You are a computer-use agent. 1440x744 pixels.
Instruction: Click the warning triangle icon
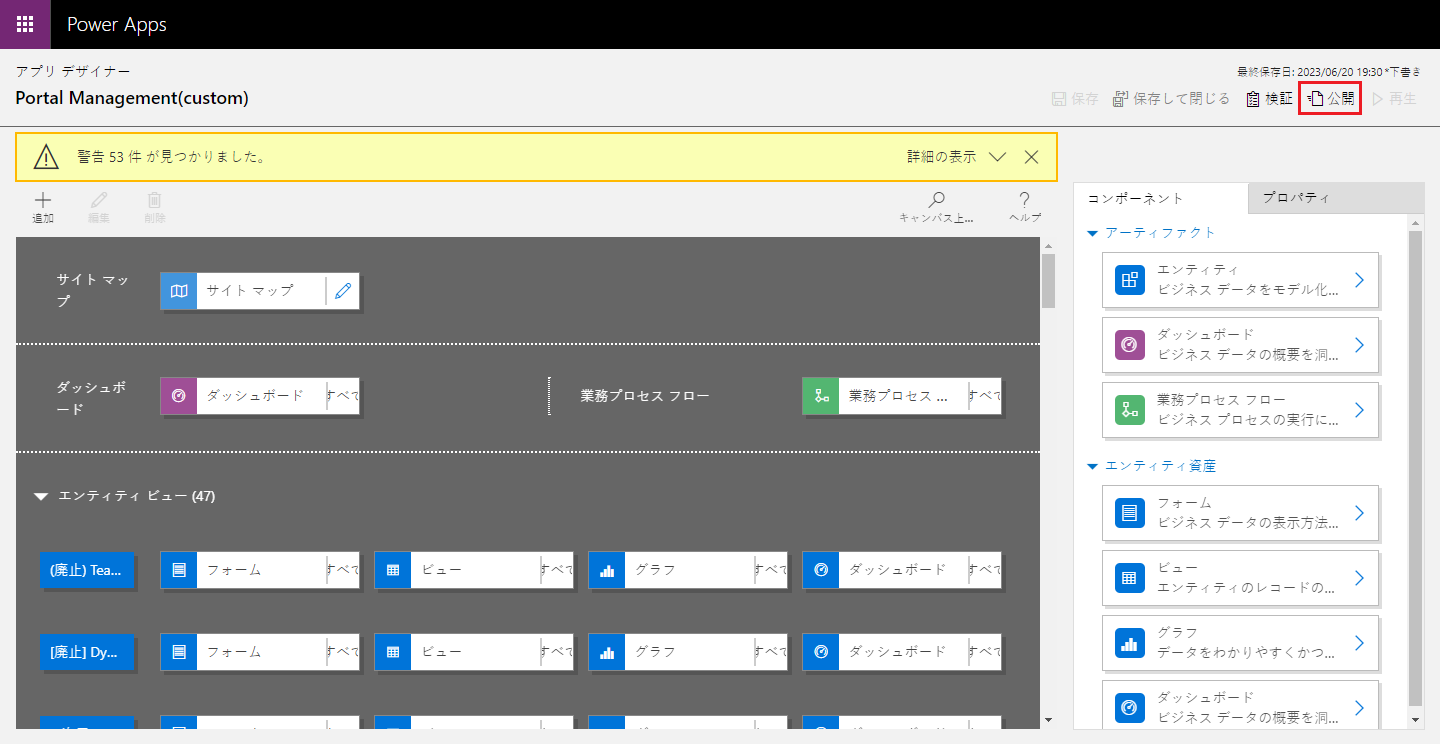coord(47,157)
